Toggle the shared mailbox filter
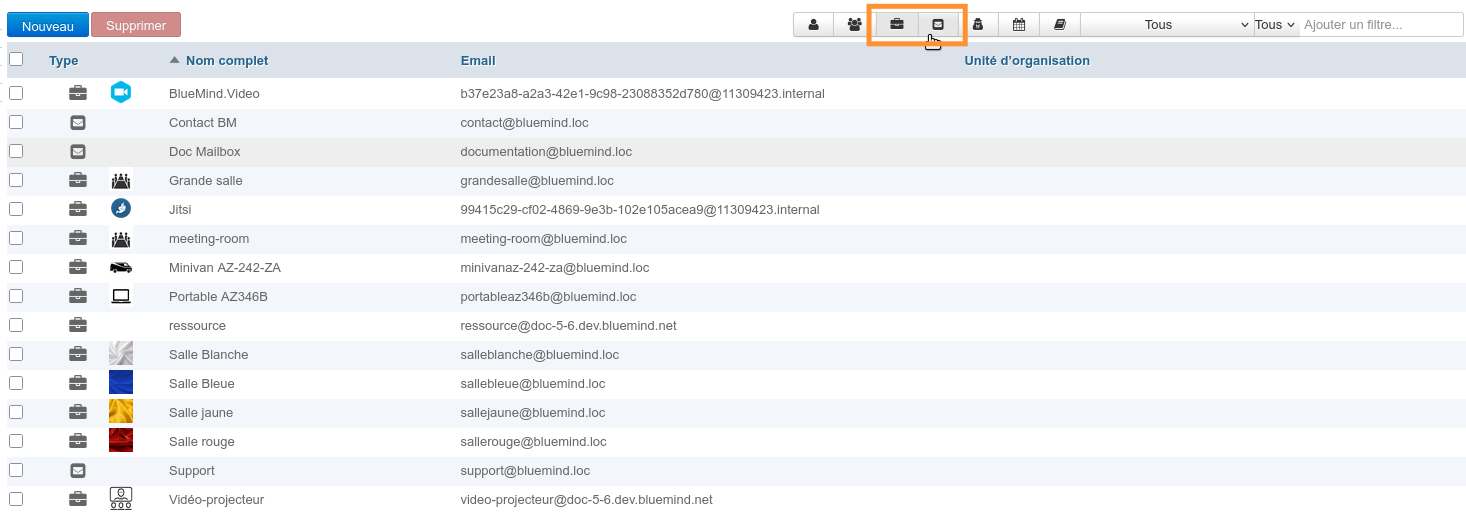 click(x=938, y=24)
